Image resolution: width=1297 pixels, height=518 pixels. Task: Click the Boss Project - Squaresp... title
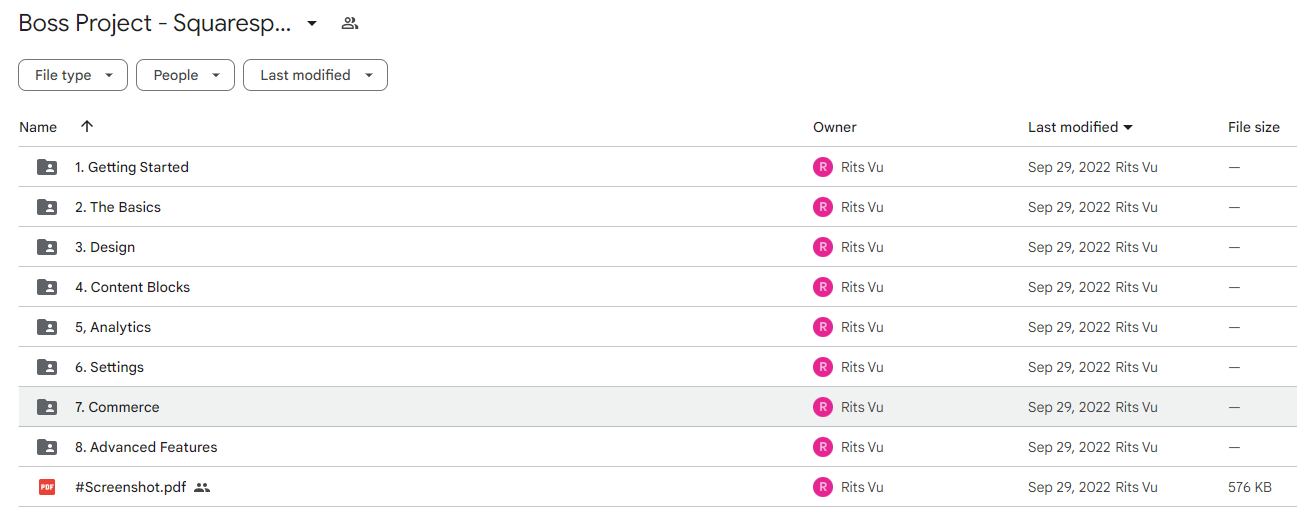[x=155, y=24]
